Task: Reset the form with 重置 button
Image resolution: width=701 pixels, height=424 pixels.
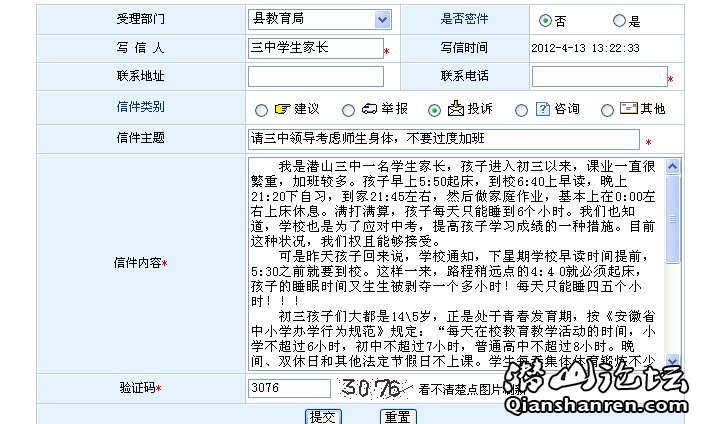Action: [x=398, y=417]
